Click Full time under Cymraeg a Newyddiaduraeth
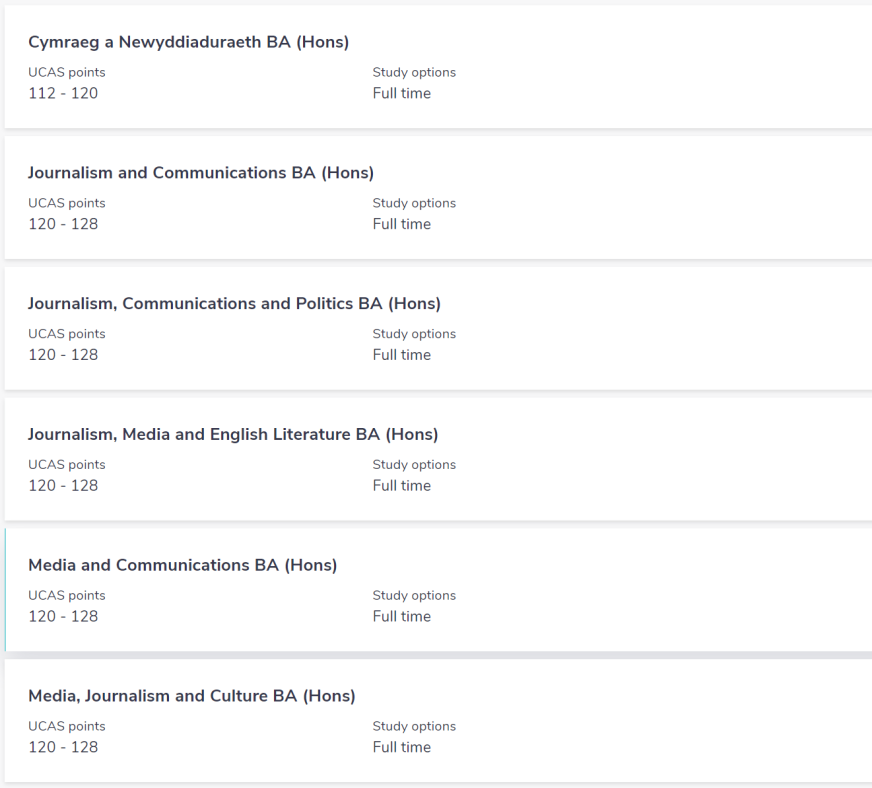This screenshot has width=872, height=788. [x=402, y=94]
